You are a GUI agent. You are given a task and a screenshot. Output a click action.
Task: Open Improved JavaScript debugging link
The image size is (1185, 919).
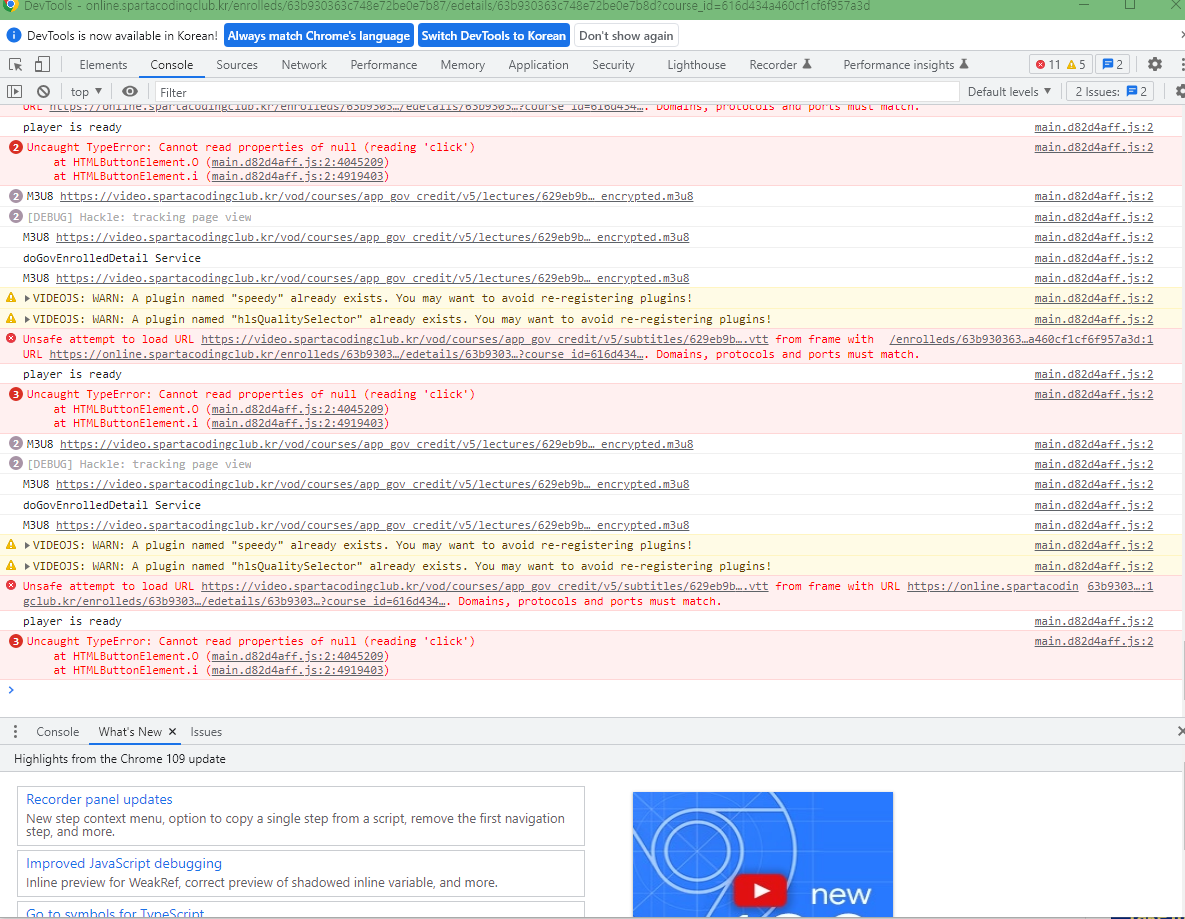pos(124,863)
